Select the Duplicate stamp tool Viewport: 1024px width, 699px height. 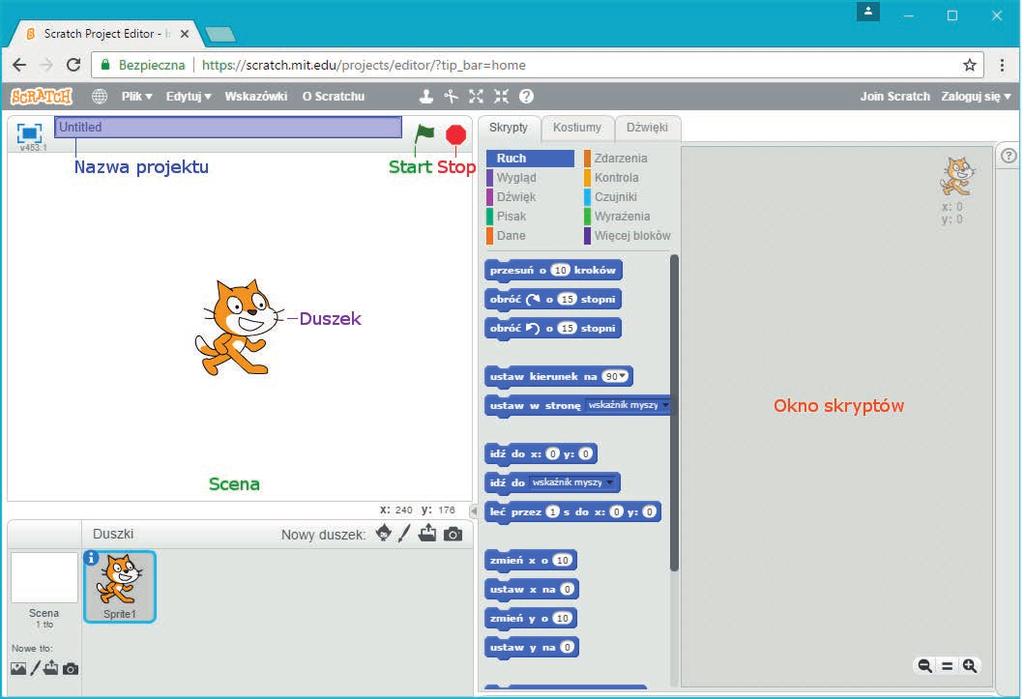pos(426,96)
